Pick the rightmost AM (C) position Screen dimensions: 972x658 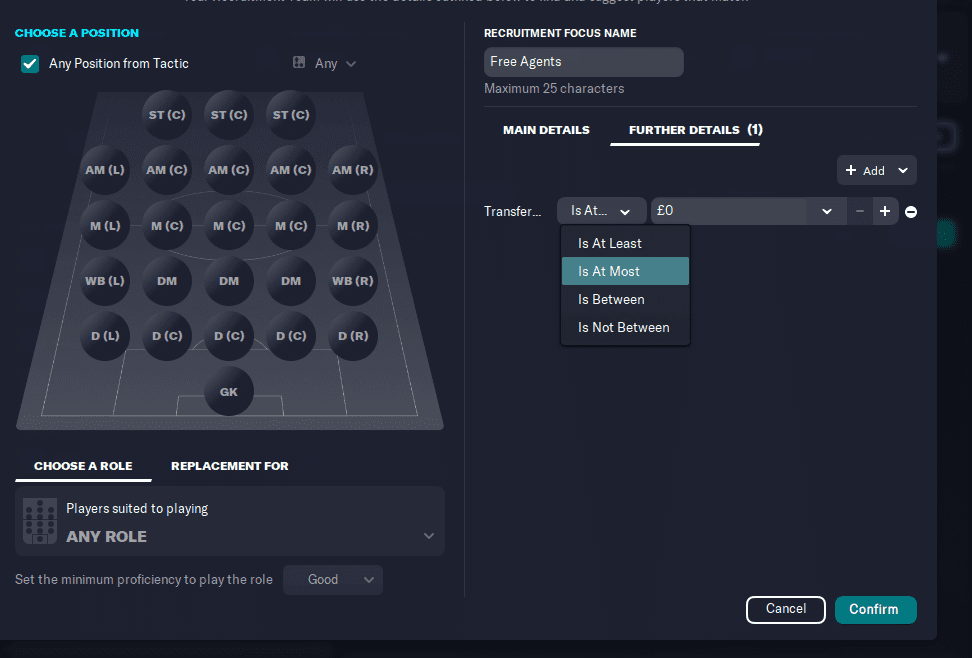[x=291, y=170]
